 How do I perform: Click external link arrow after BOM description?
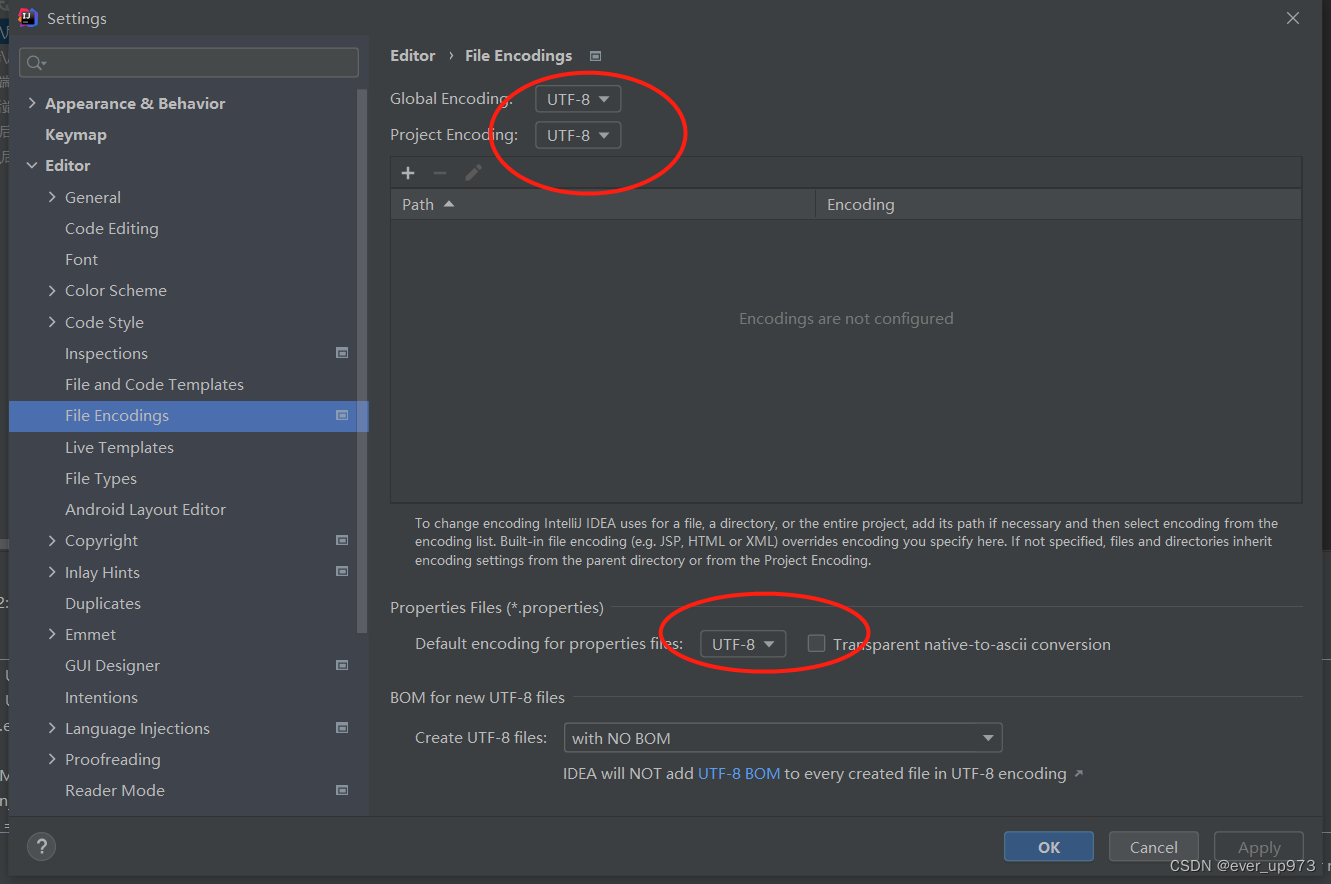1078,774
